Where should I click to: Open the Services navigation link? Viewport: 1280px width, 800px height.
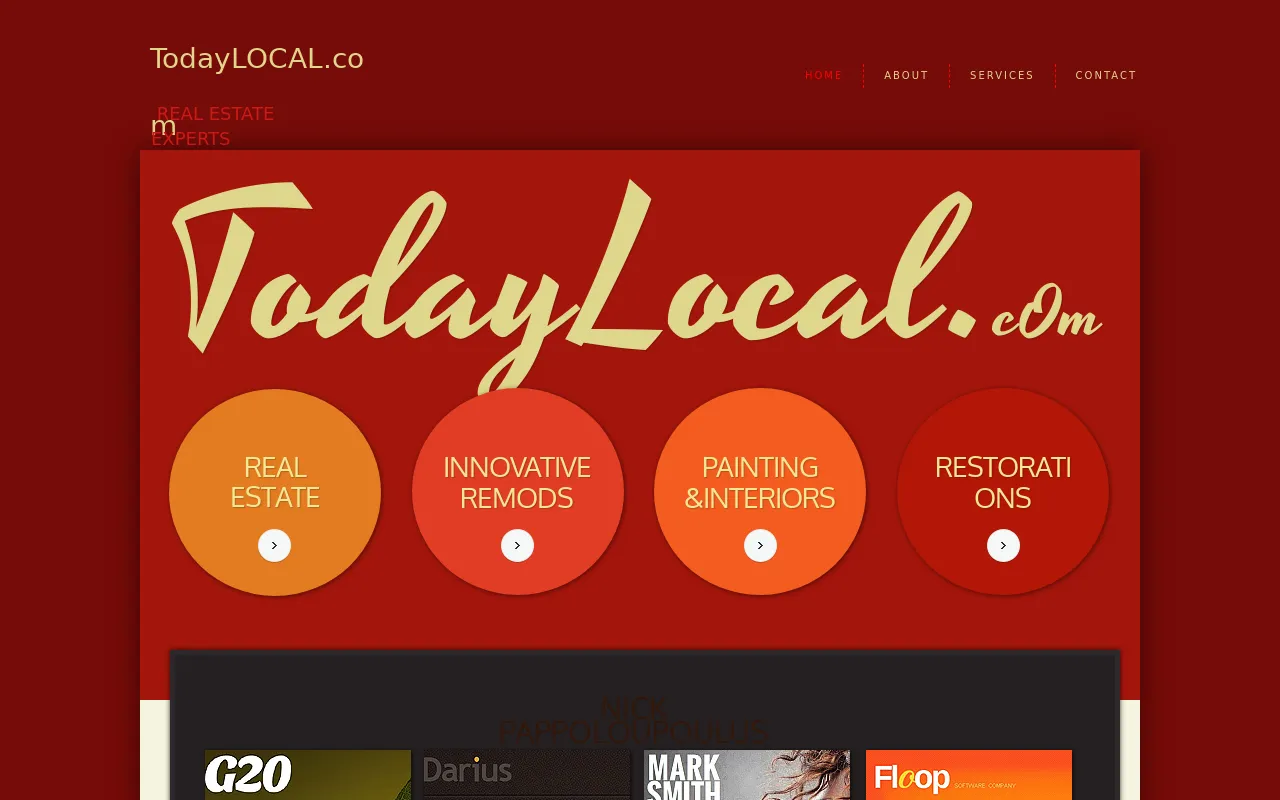point(1002,75)
